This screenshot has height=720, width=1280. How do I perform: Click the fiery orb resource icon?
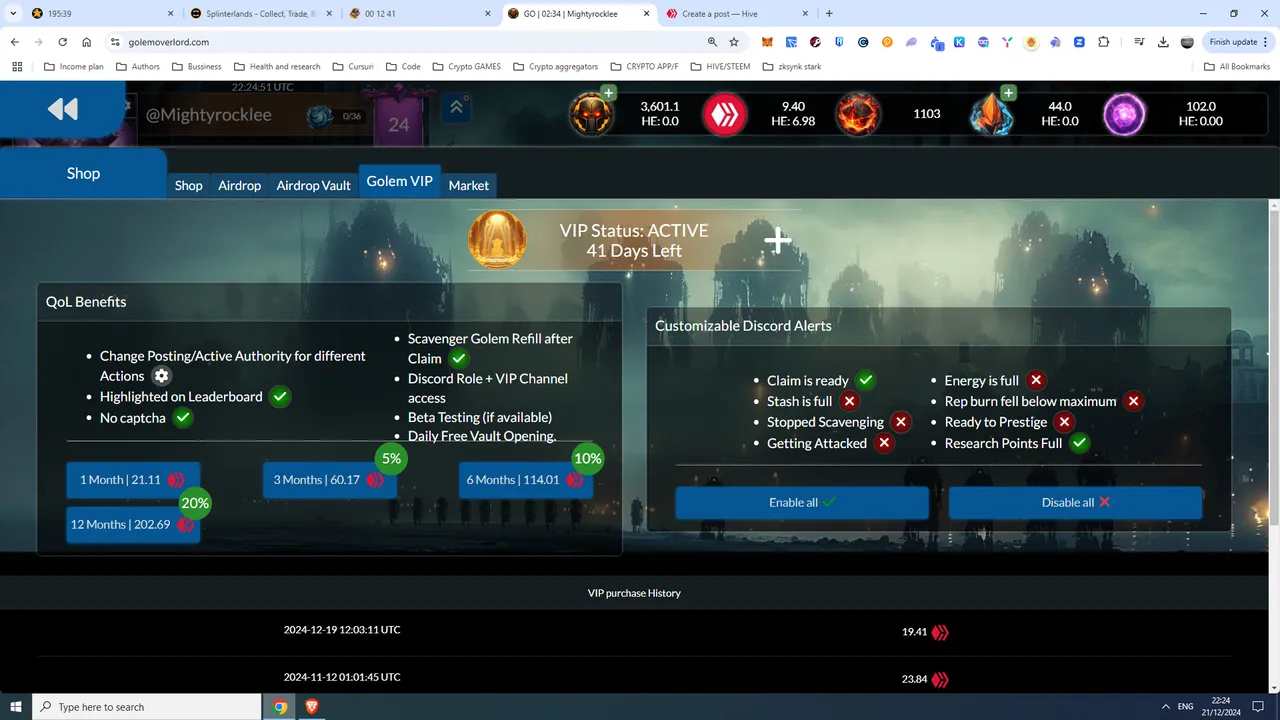(858, 115)
